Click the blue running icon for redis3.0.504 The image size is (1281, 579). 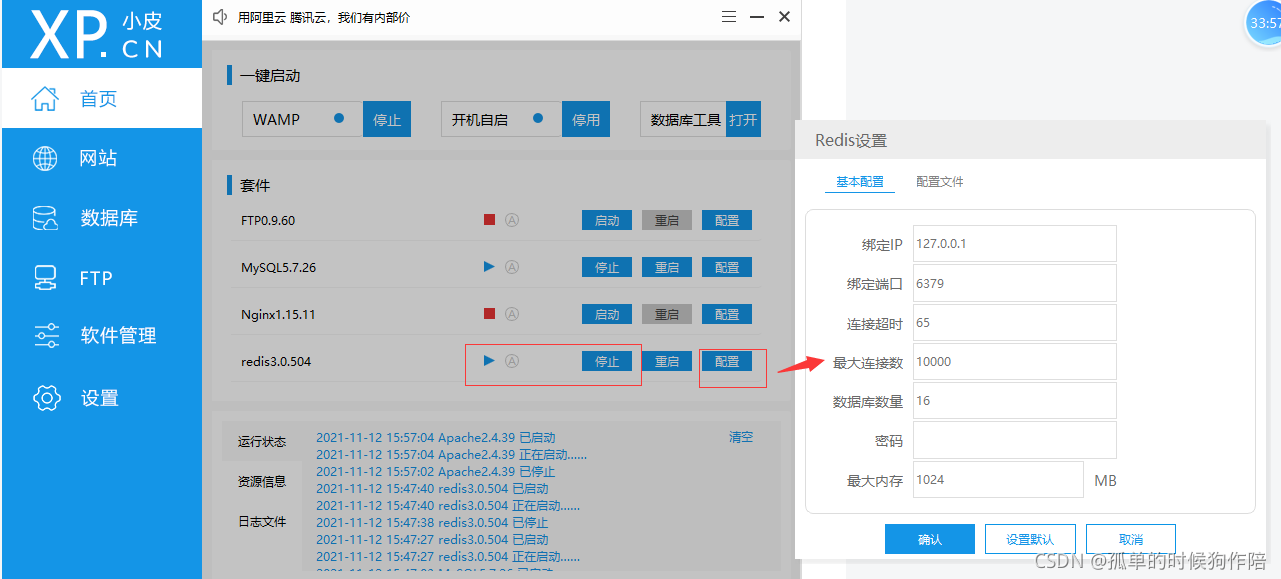[489, 360]
